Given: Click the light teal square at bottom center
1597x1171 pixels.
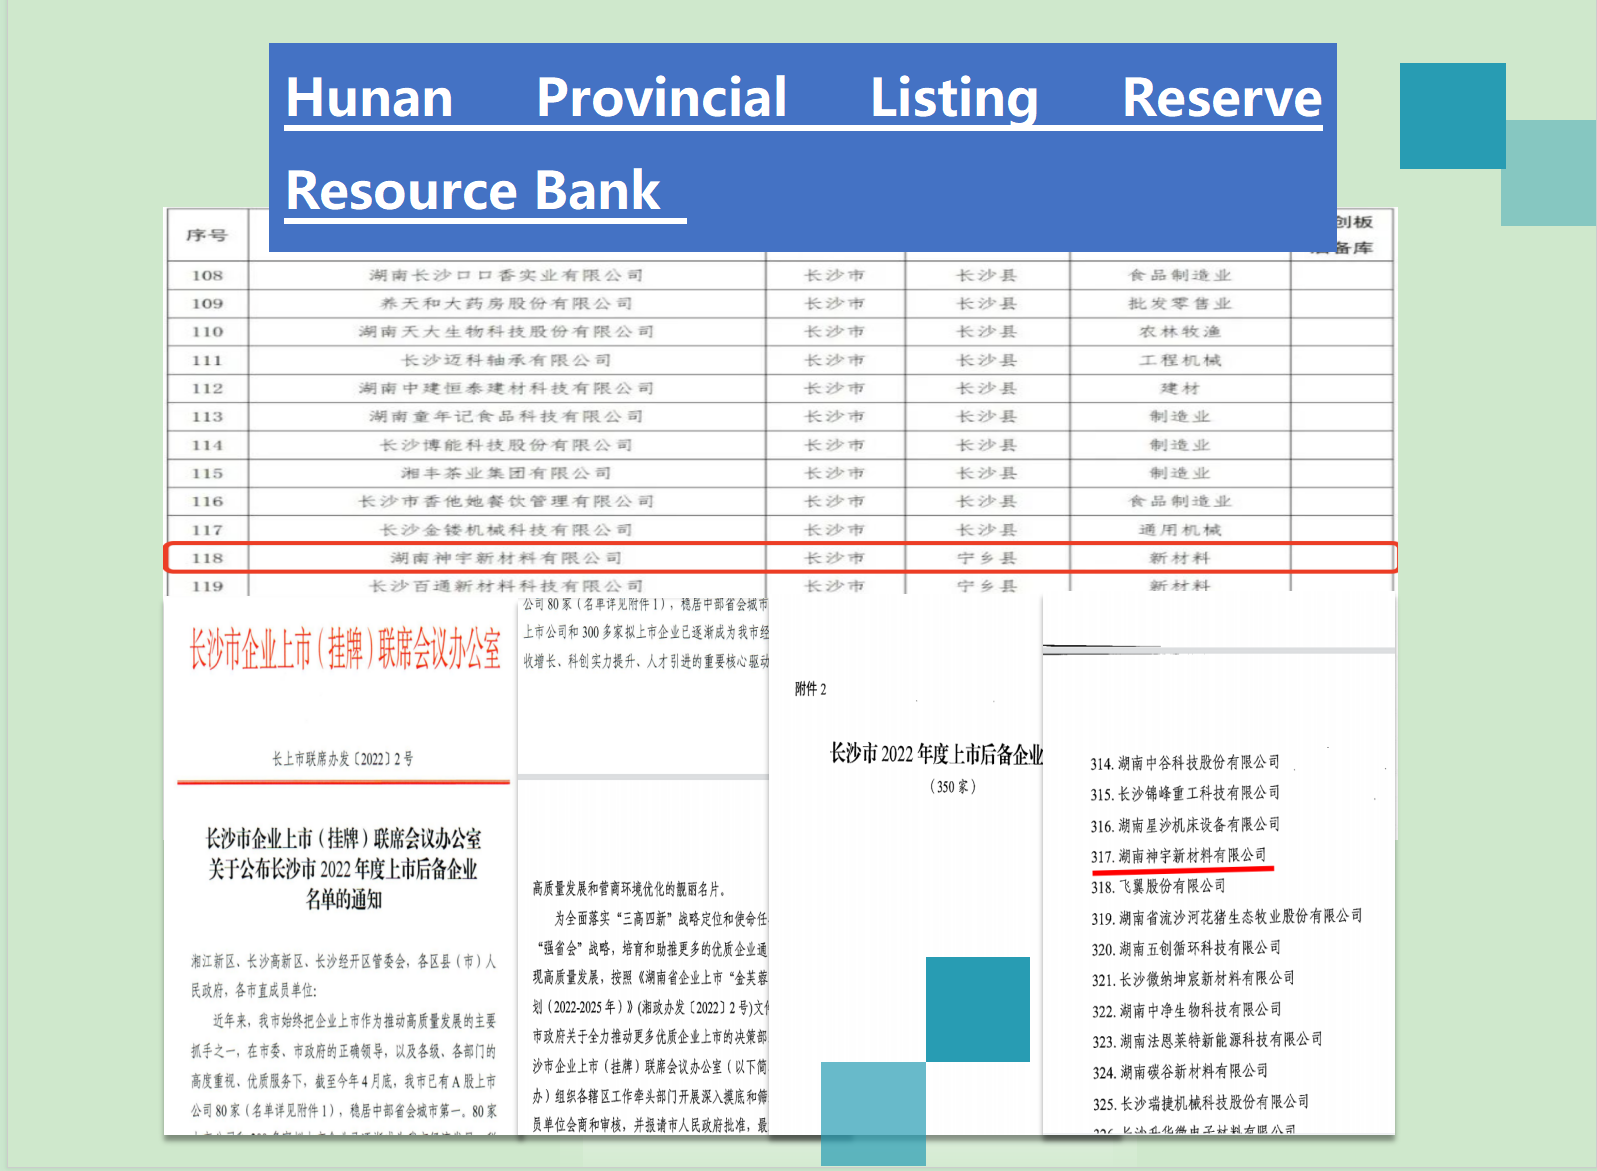Looking at the screenshot, I should point(872,1112).
